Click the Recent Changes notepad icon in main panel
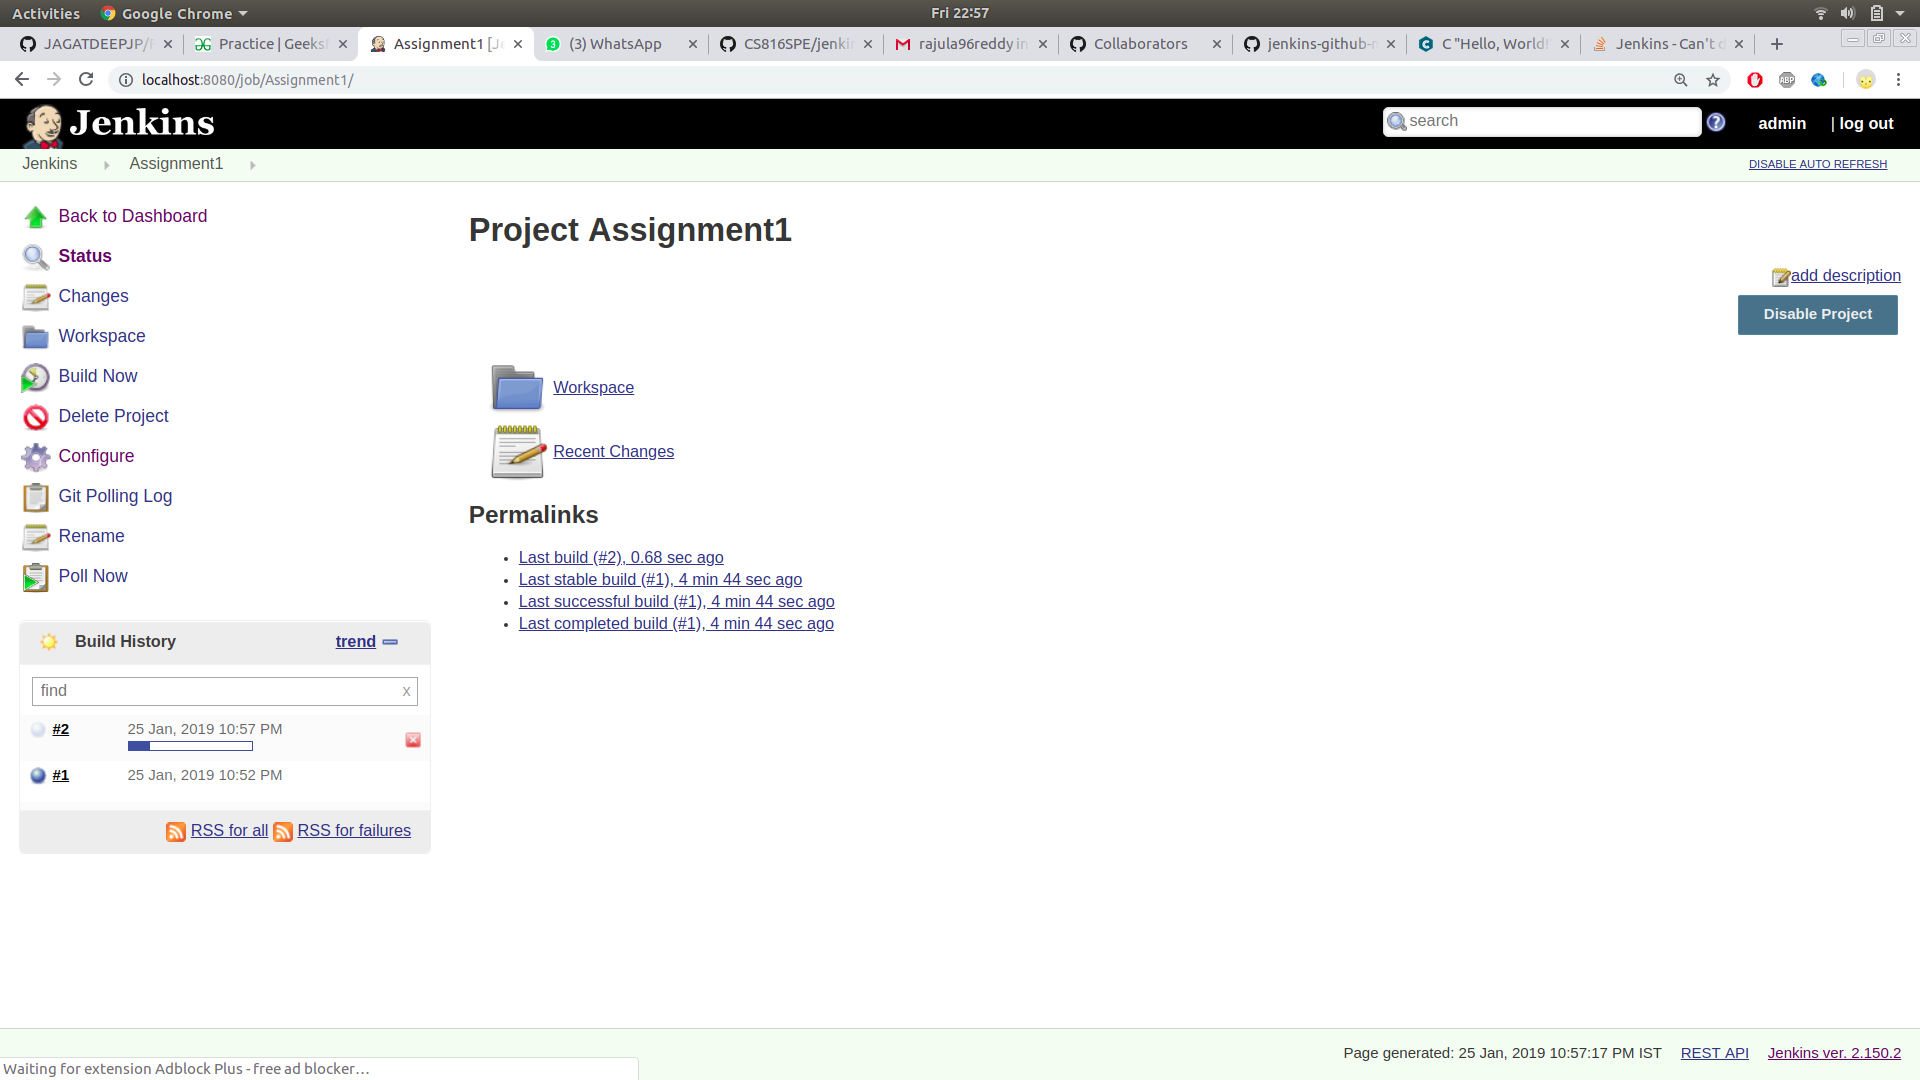The image size is (1920, 1080). click(517, 452)
